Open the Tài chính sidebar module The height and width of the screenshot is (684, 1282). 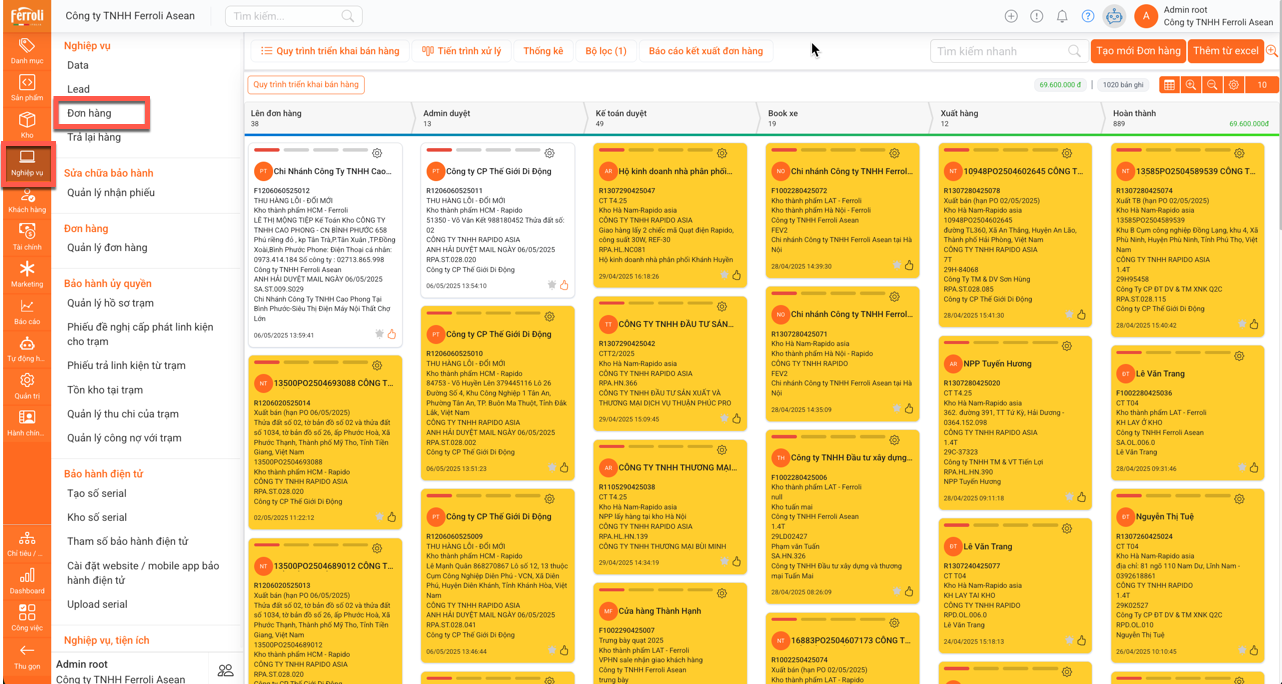[27, 237]
